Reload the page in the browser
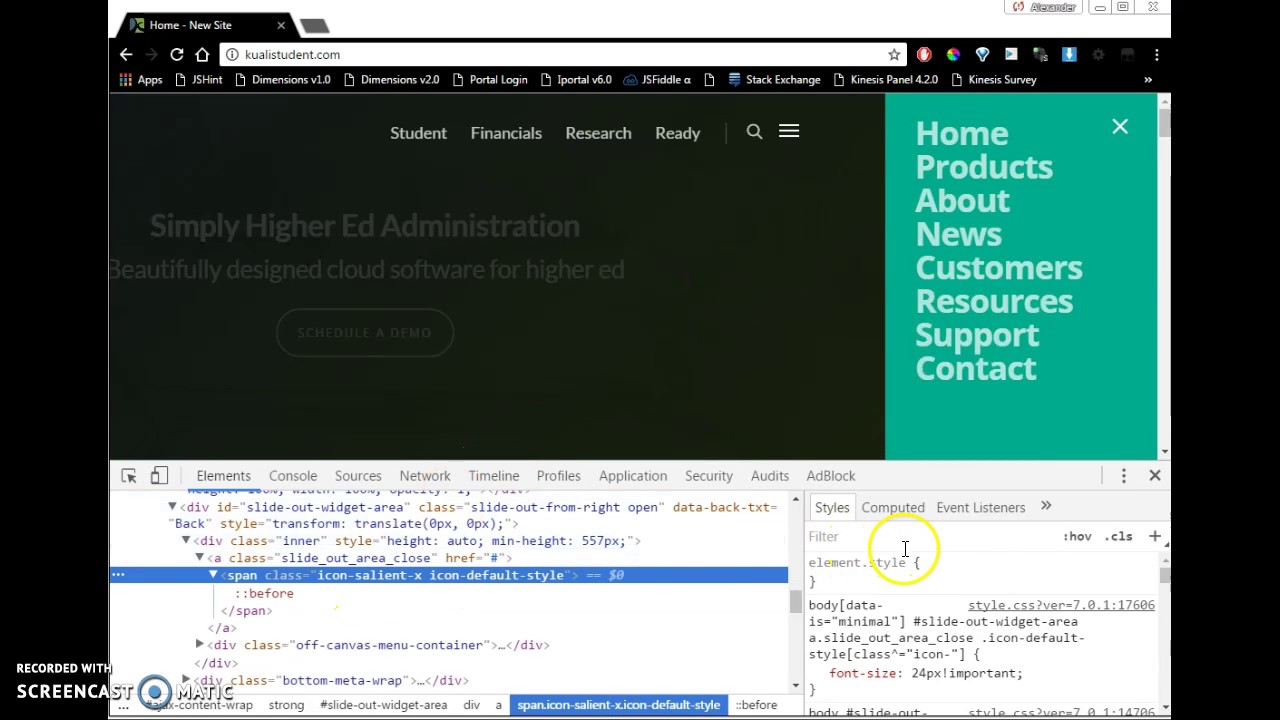1280x720 pixels. 176,55
